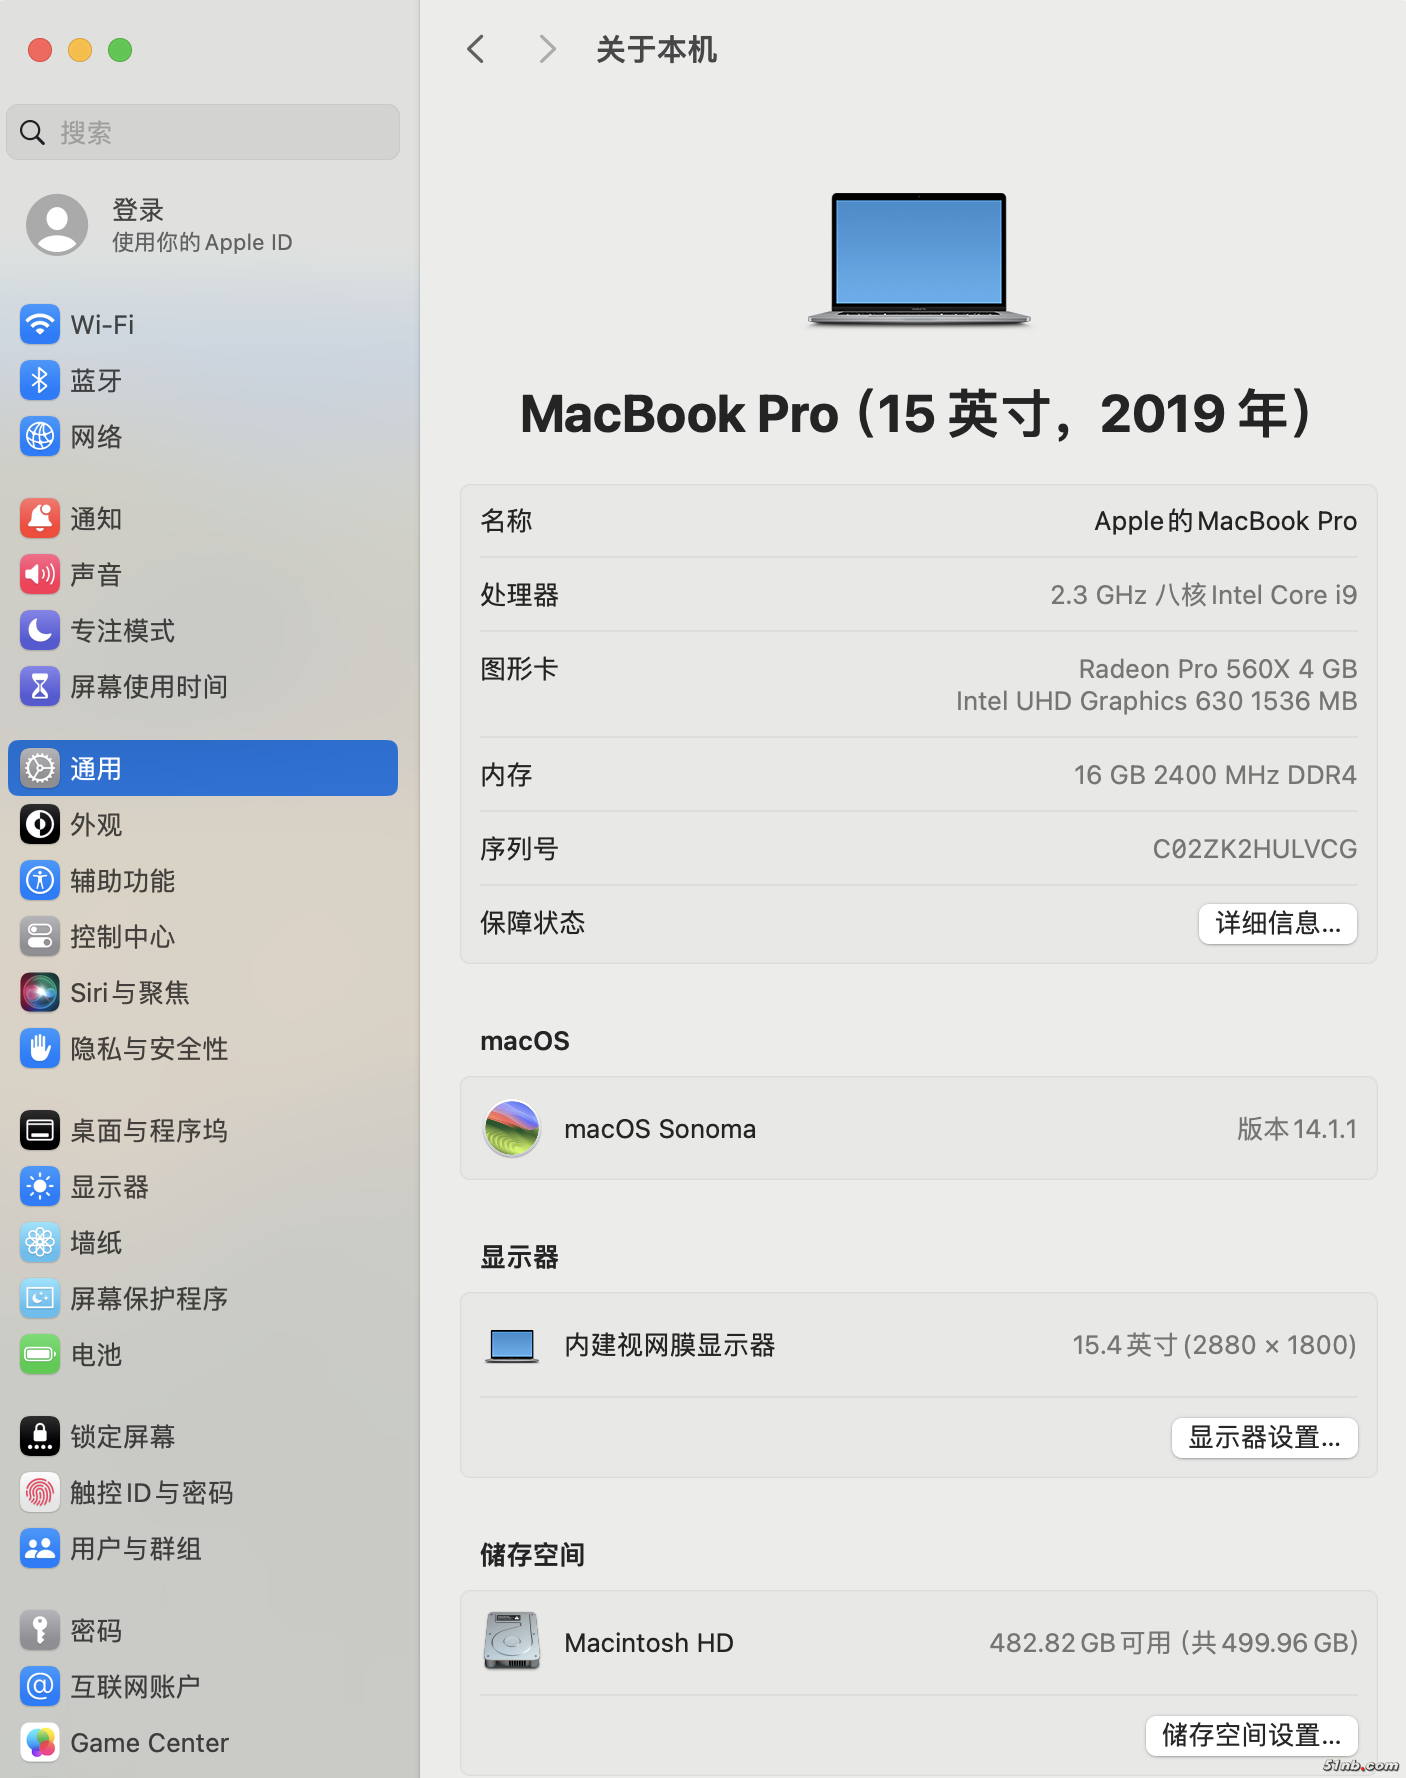
Task: Open the Bluetooth (蓝牙) settings icon
Action: (x=40, y=381)
